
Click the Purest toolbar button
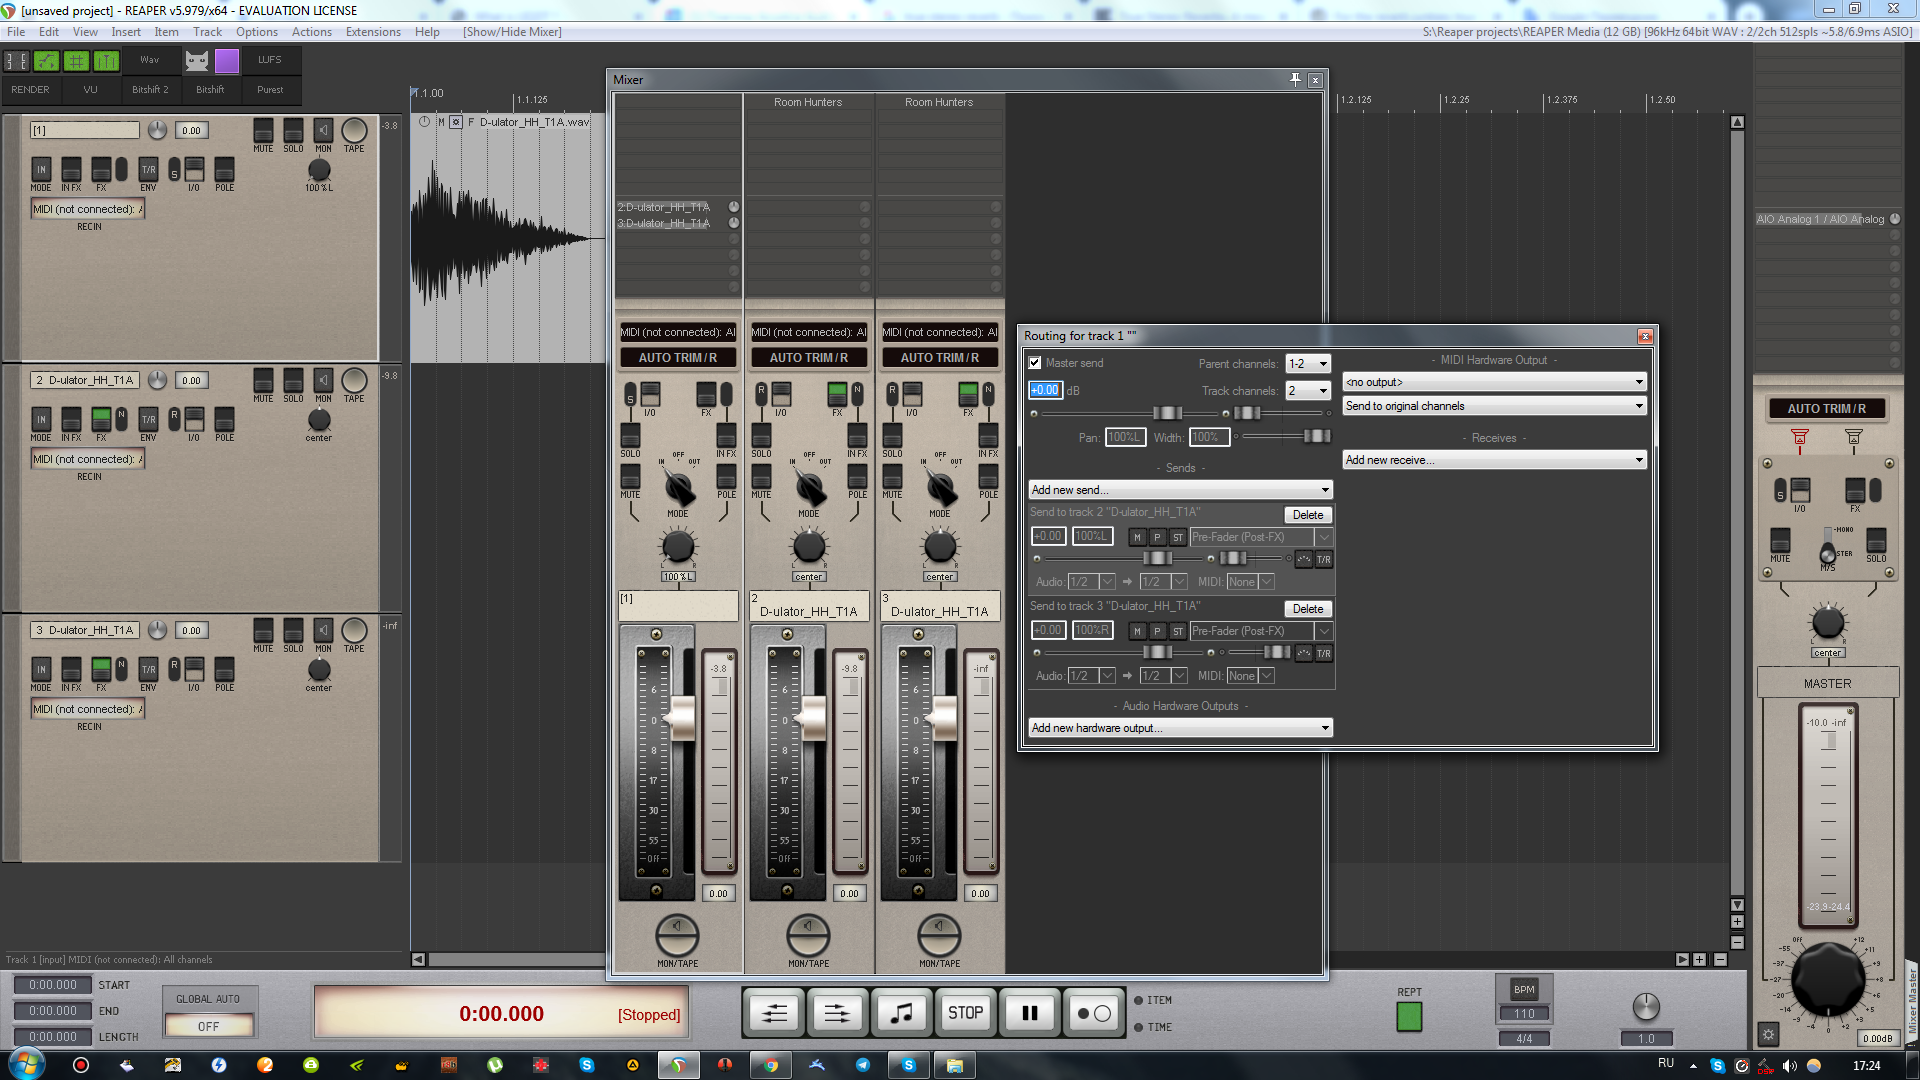(270, 90)
